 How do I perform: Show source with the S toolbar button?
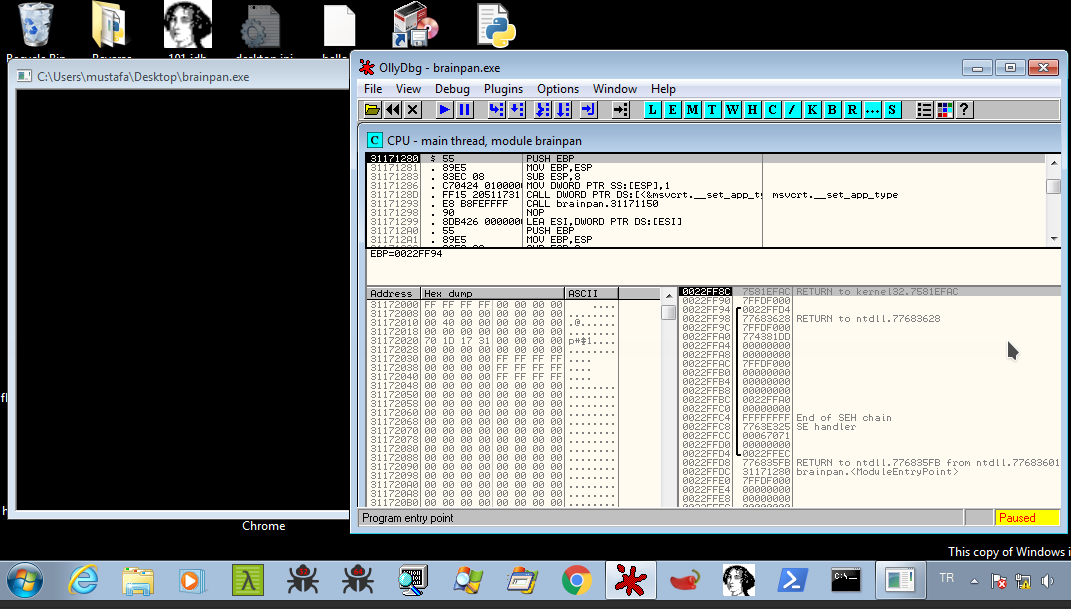coord(892,110)
